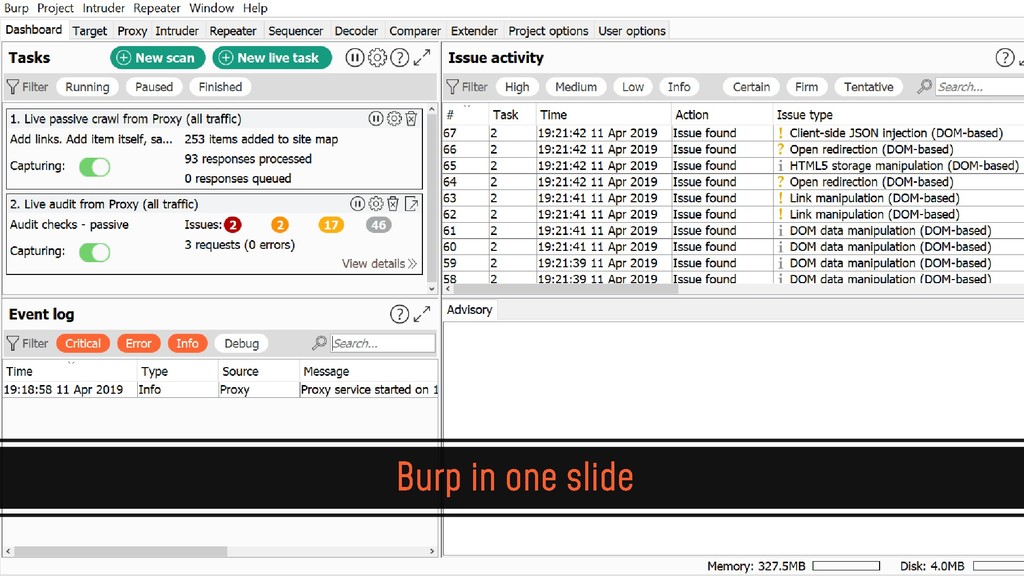Toggle the Tentative confidence filter
Image resolution: width=1024 pixels, height=576 pixels.
[869, 87]
